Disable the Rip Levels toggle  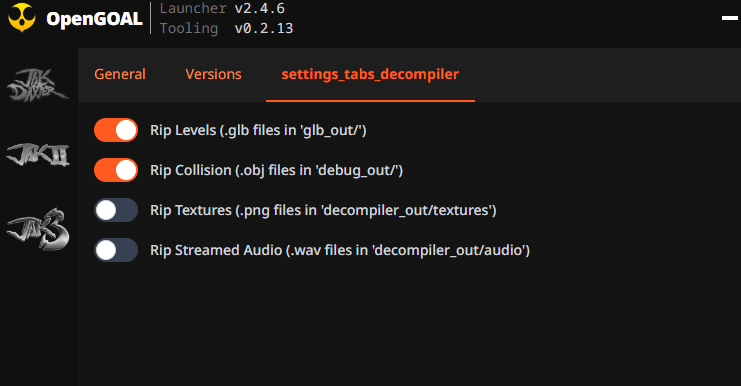(116, 130)
